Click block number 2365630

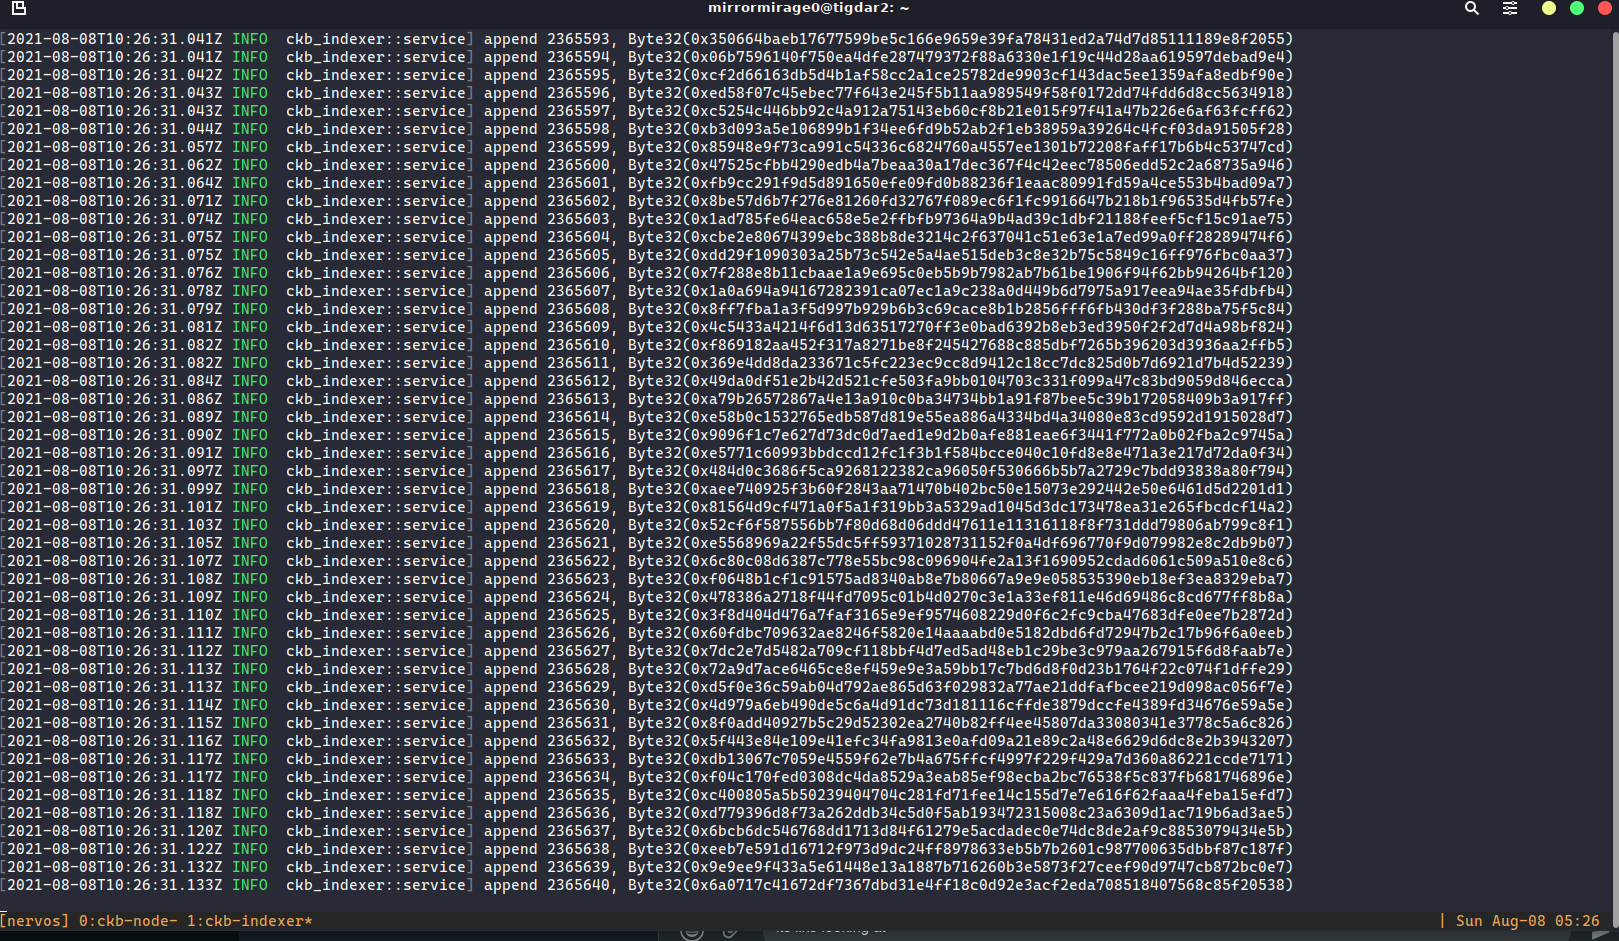click(x=578, y=705)
